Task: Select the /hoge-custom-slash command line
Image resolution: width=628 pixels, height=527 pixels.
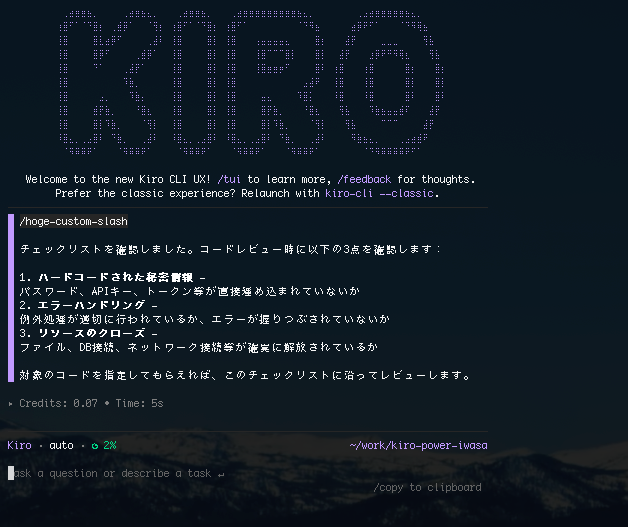Action: [74, 221]
